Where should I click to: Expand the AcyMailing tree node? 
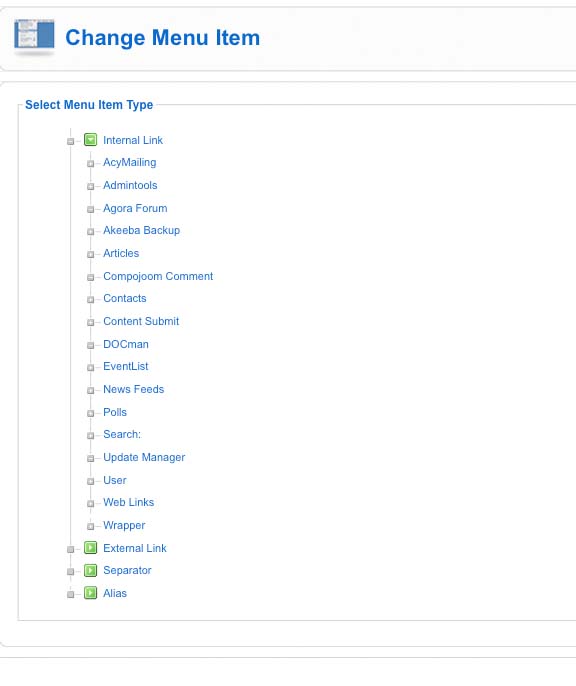click(91, 164)
